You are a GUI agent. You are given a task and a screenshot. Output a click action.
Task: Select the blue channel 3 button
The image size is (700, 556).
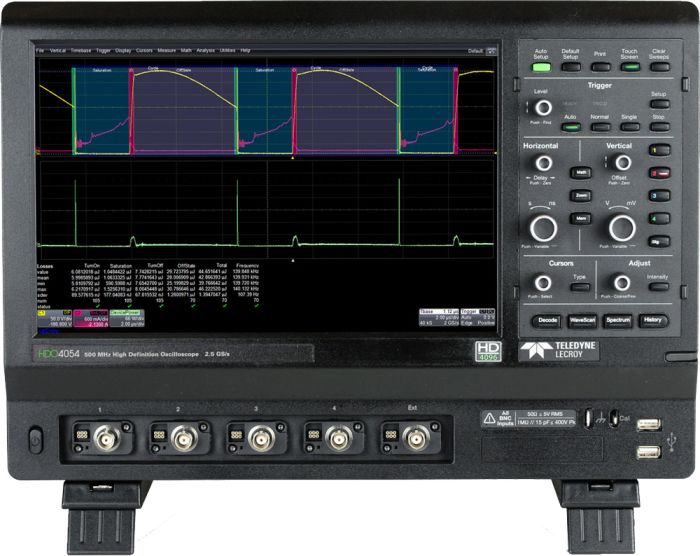(659, 196)
